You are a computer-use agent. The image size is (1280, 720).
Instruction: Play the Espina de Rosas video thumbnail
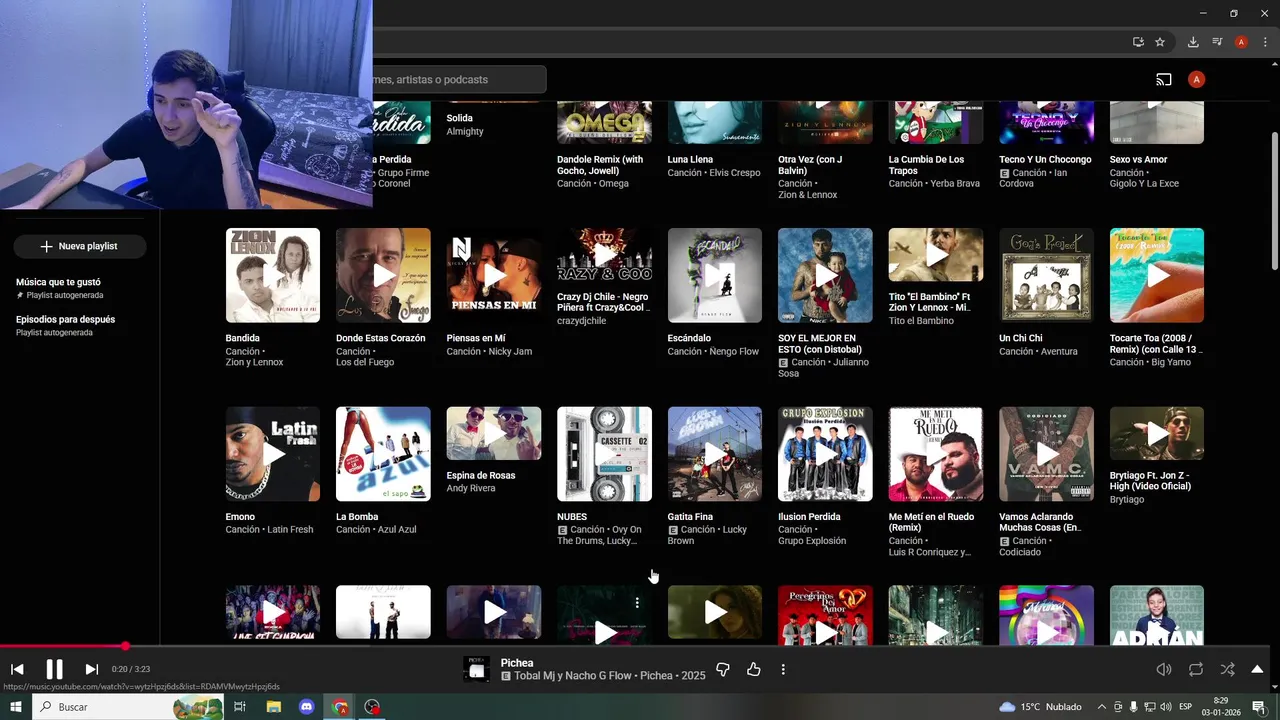494,433
